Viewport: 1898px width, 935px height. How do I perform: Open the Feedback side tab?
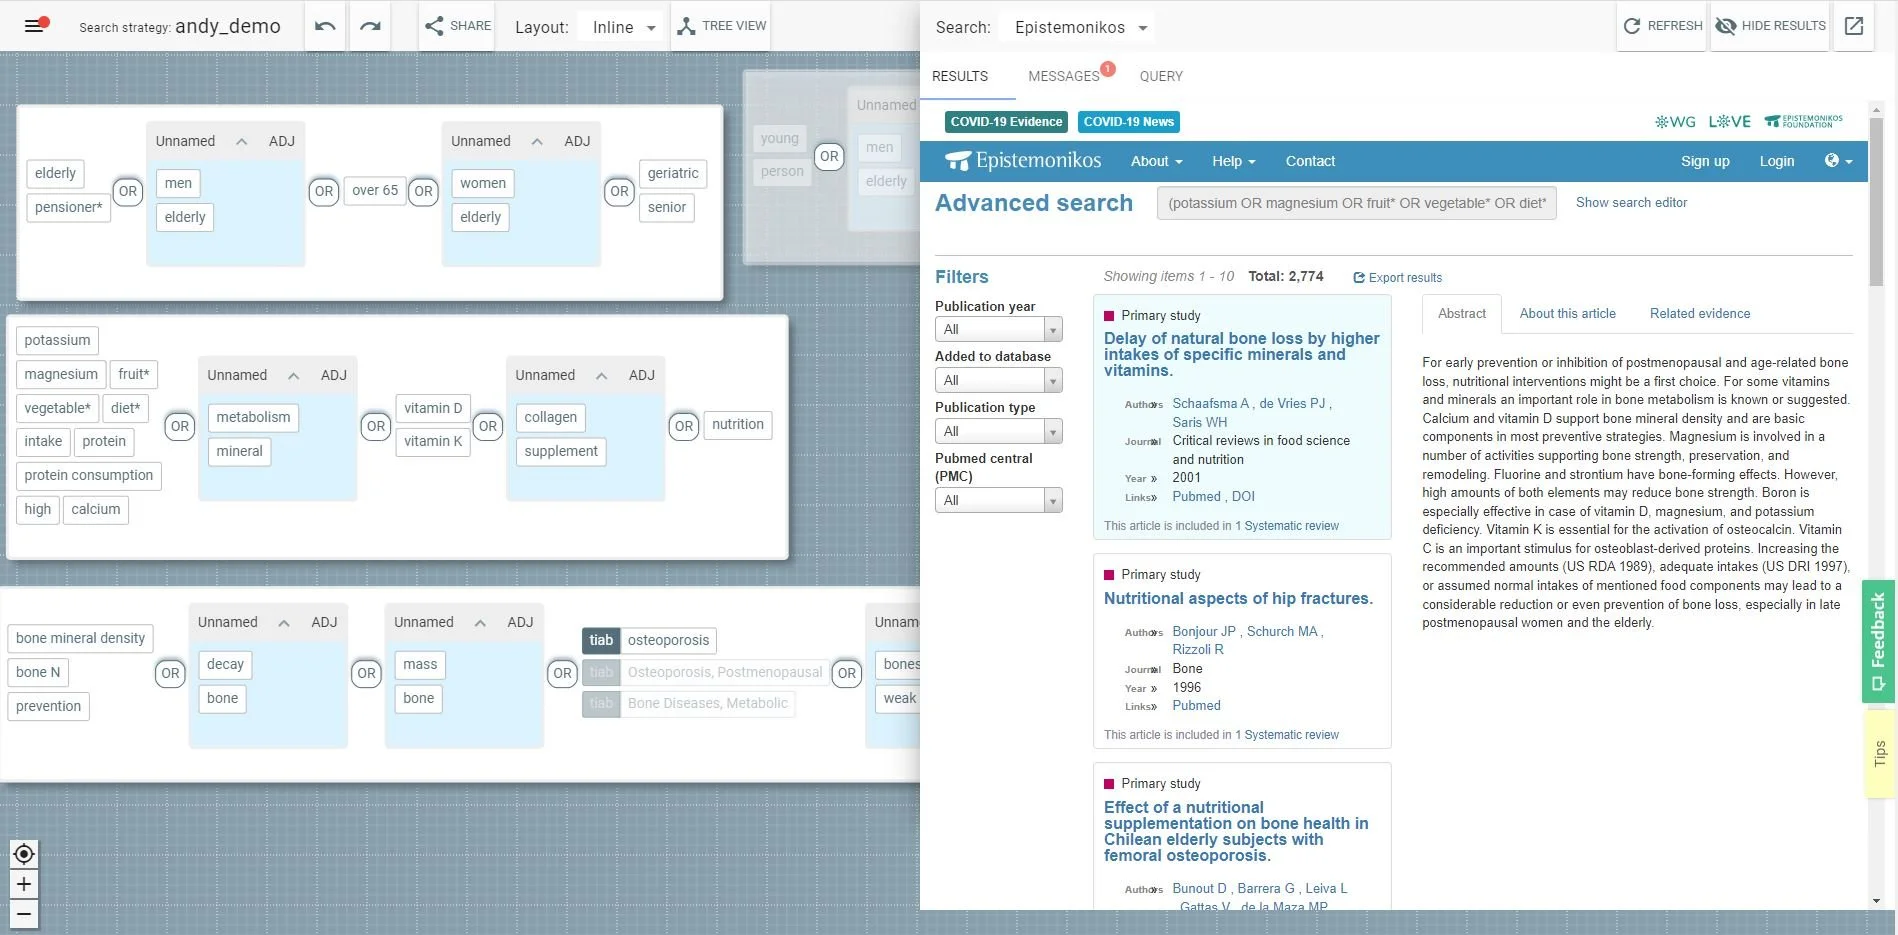tap(1878, 642)
